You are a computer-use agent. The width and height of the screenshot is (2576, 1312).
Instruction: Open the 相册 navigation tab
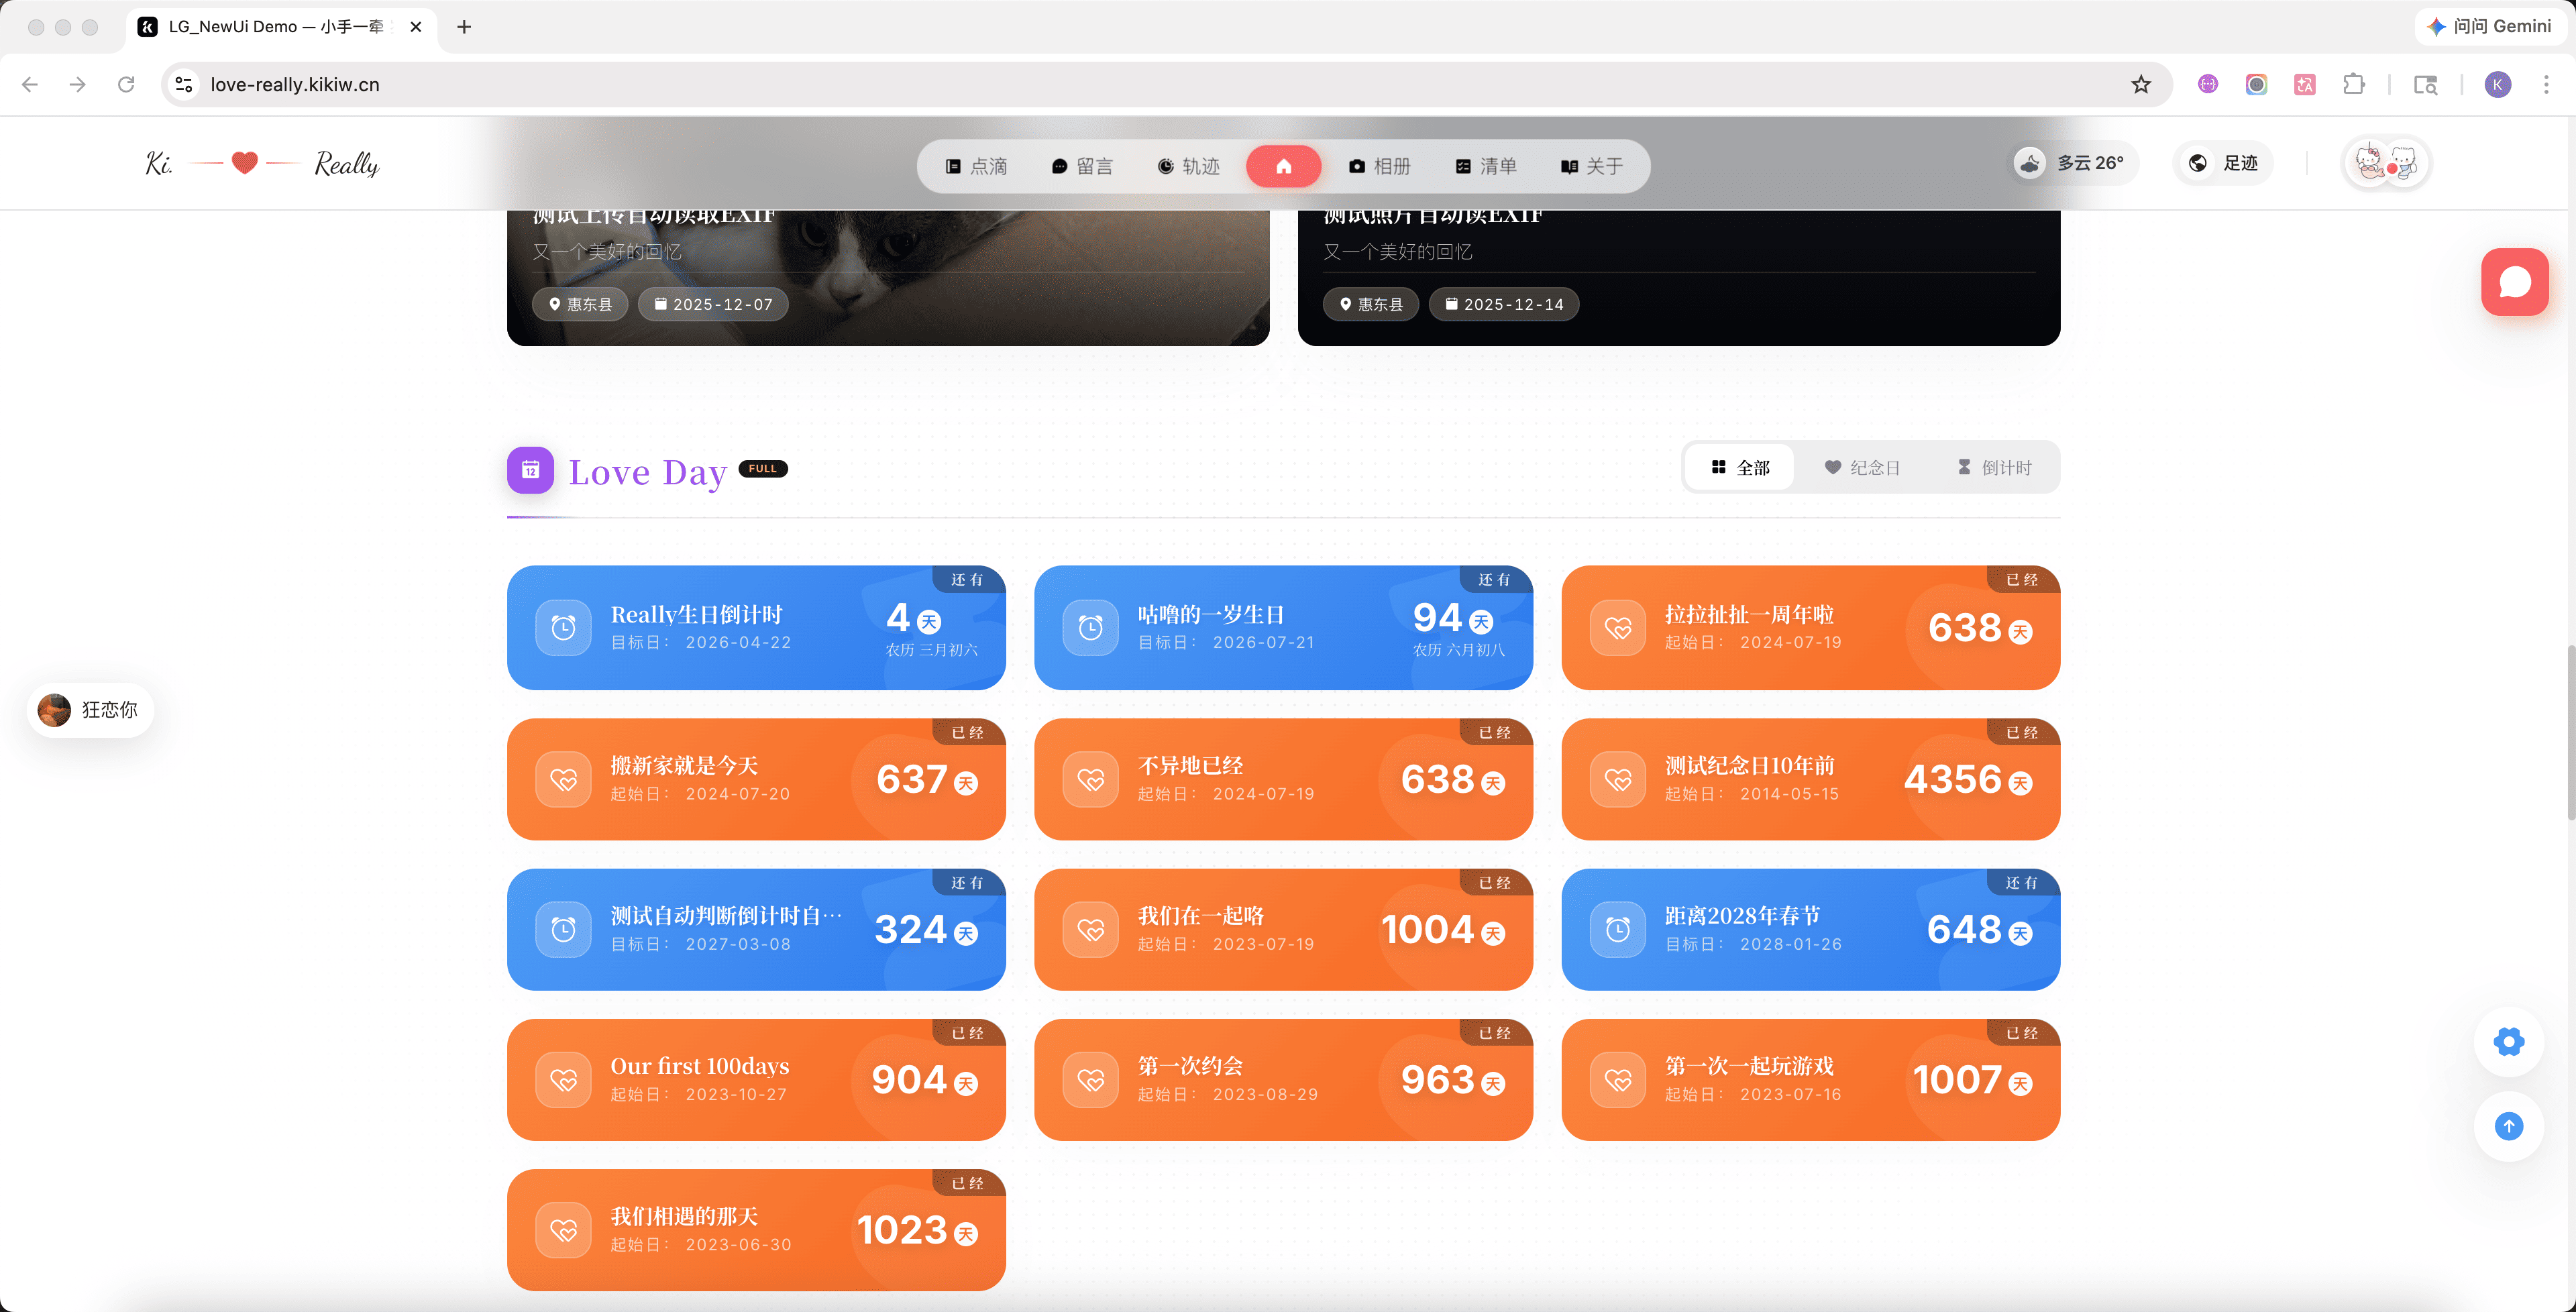pos(1379,166)
